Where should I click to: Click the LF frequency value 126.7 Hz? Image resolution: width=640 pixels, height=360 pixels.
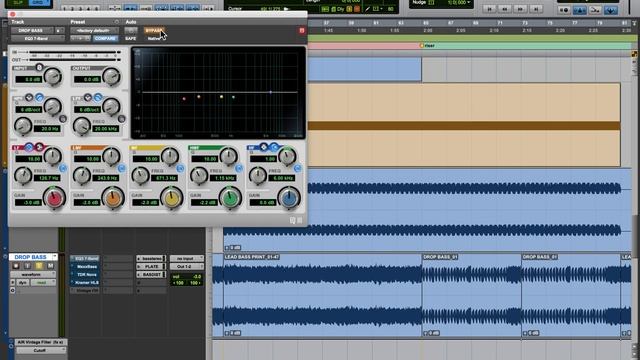coord(47,178)
